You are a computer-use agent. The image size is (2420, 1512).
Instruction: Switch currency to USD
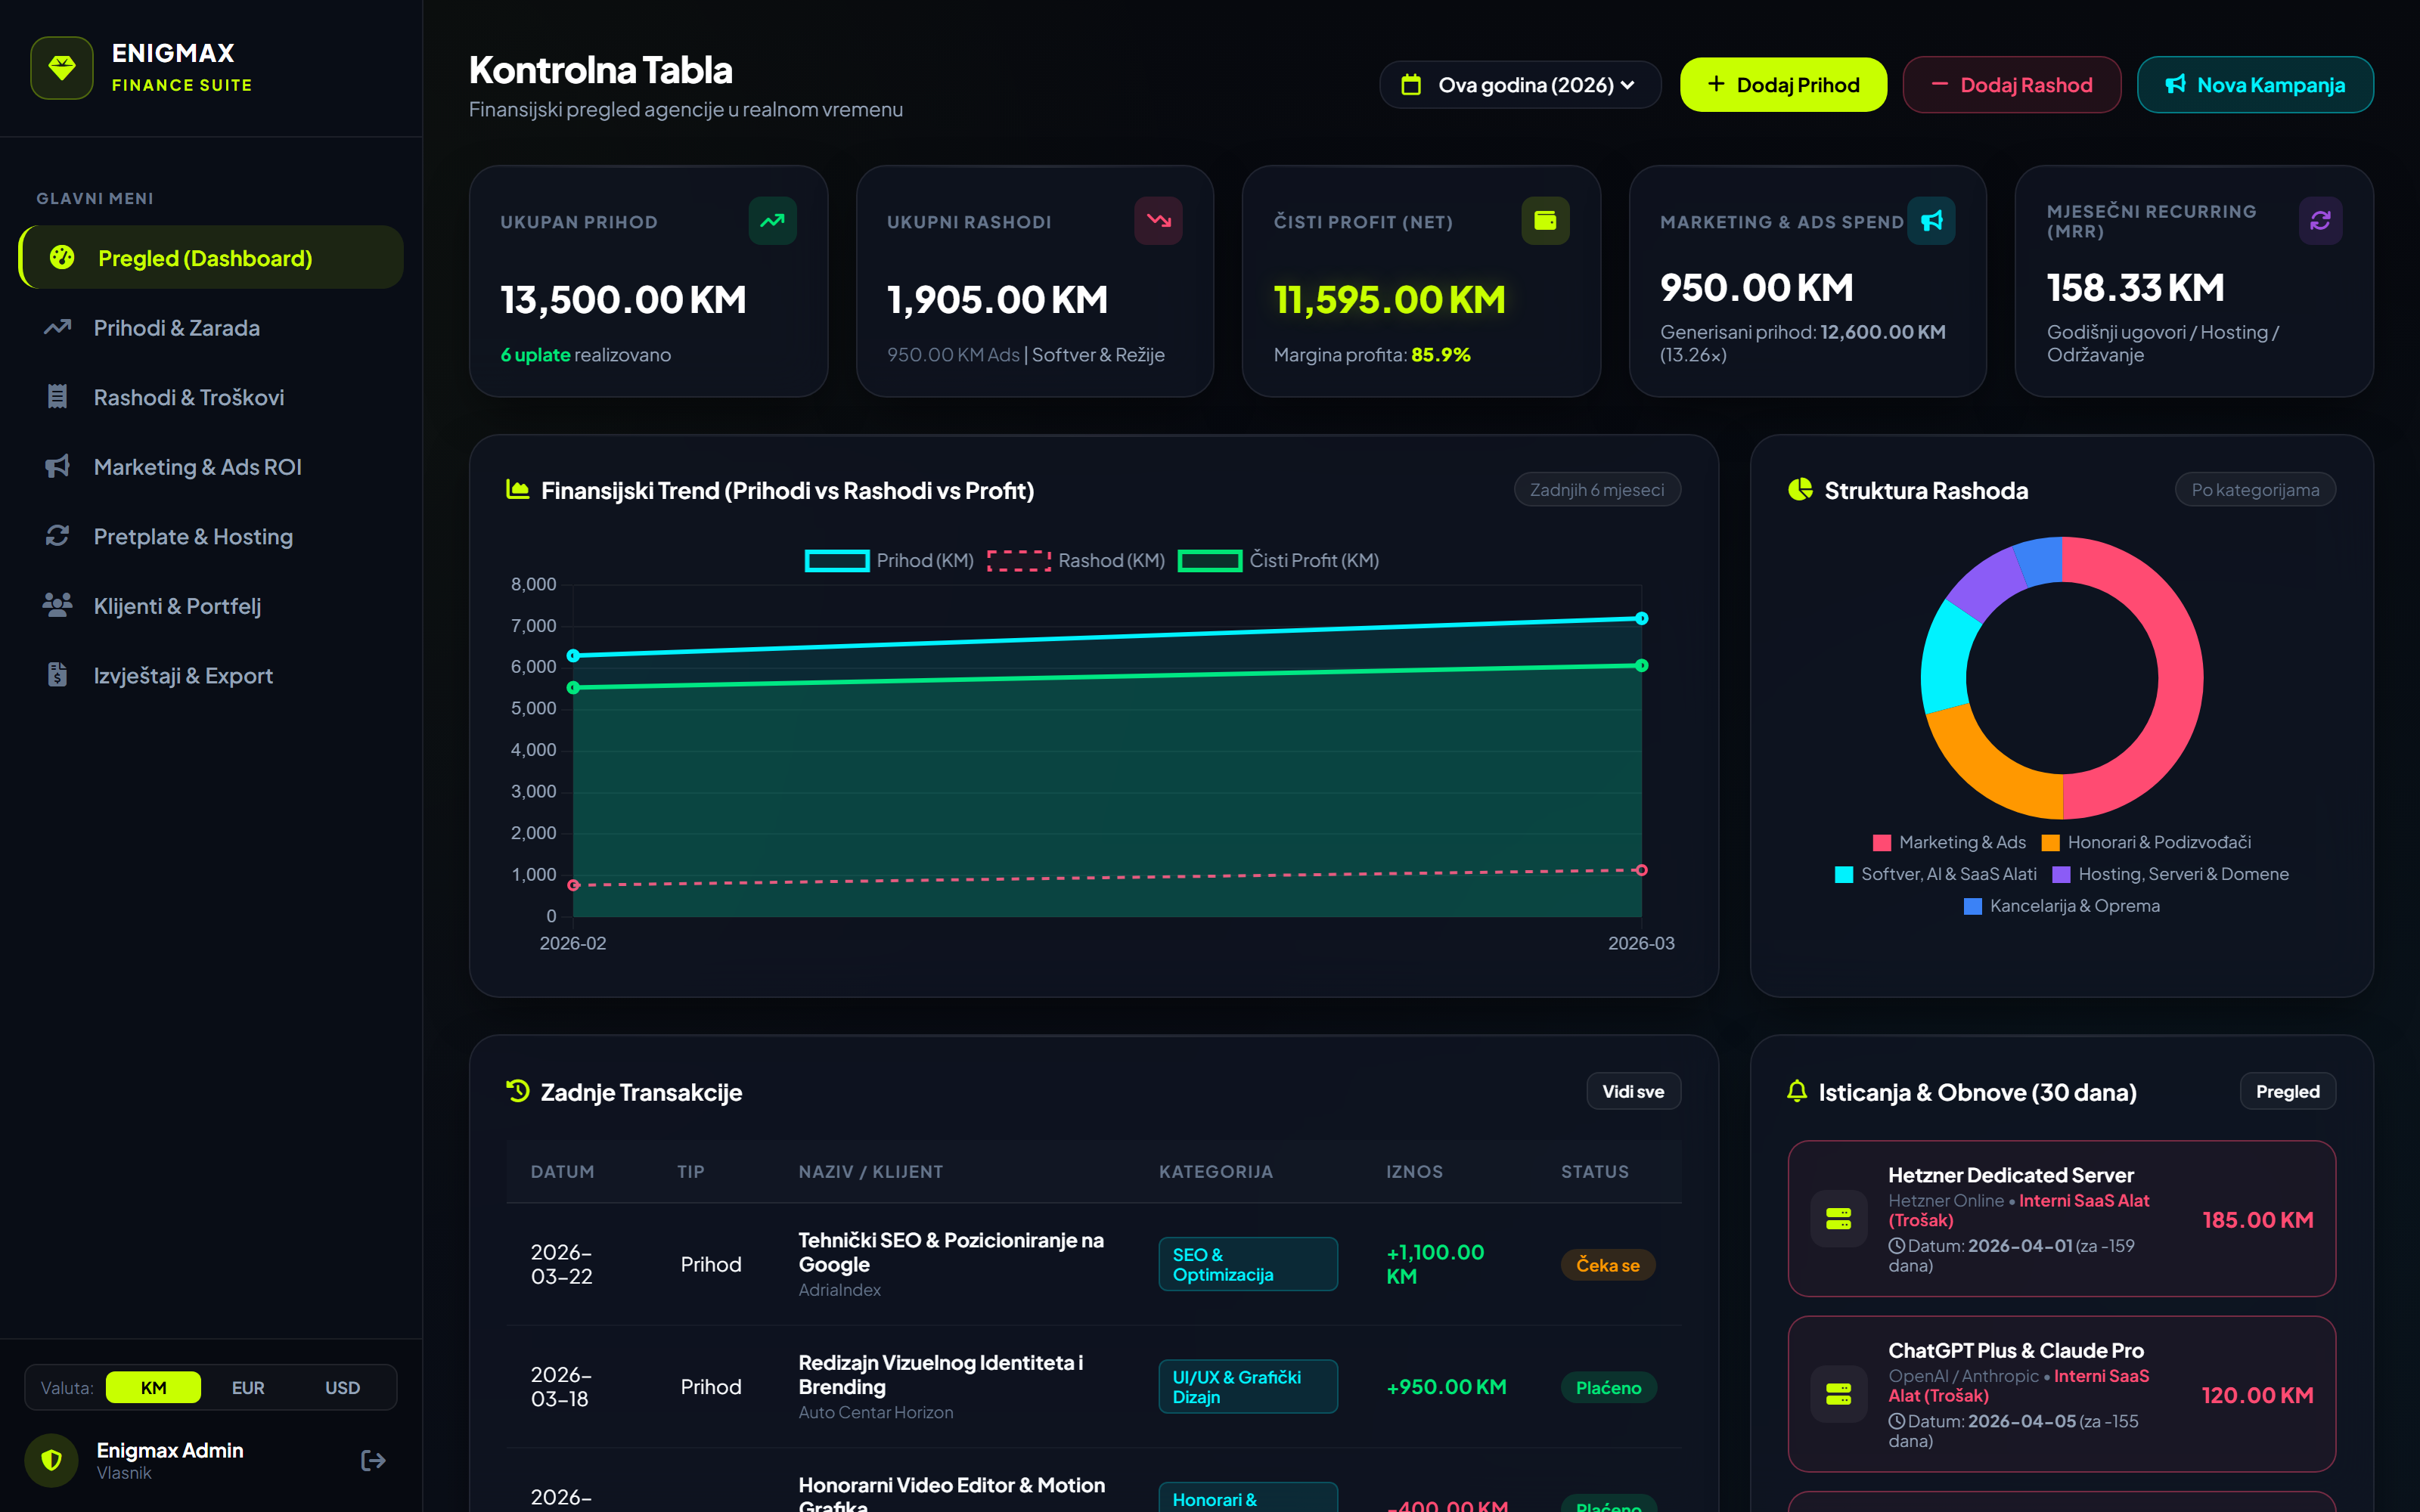coord(342,1388)
